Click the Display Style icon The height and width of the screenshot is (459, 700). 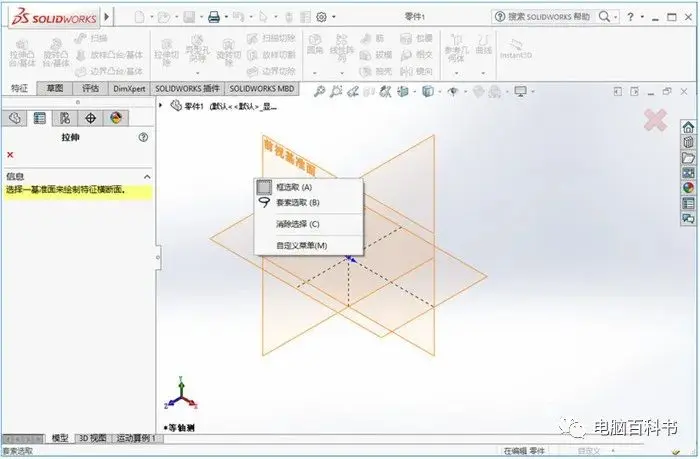coord(428,92)
